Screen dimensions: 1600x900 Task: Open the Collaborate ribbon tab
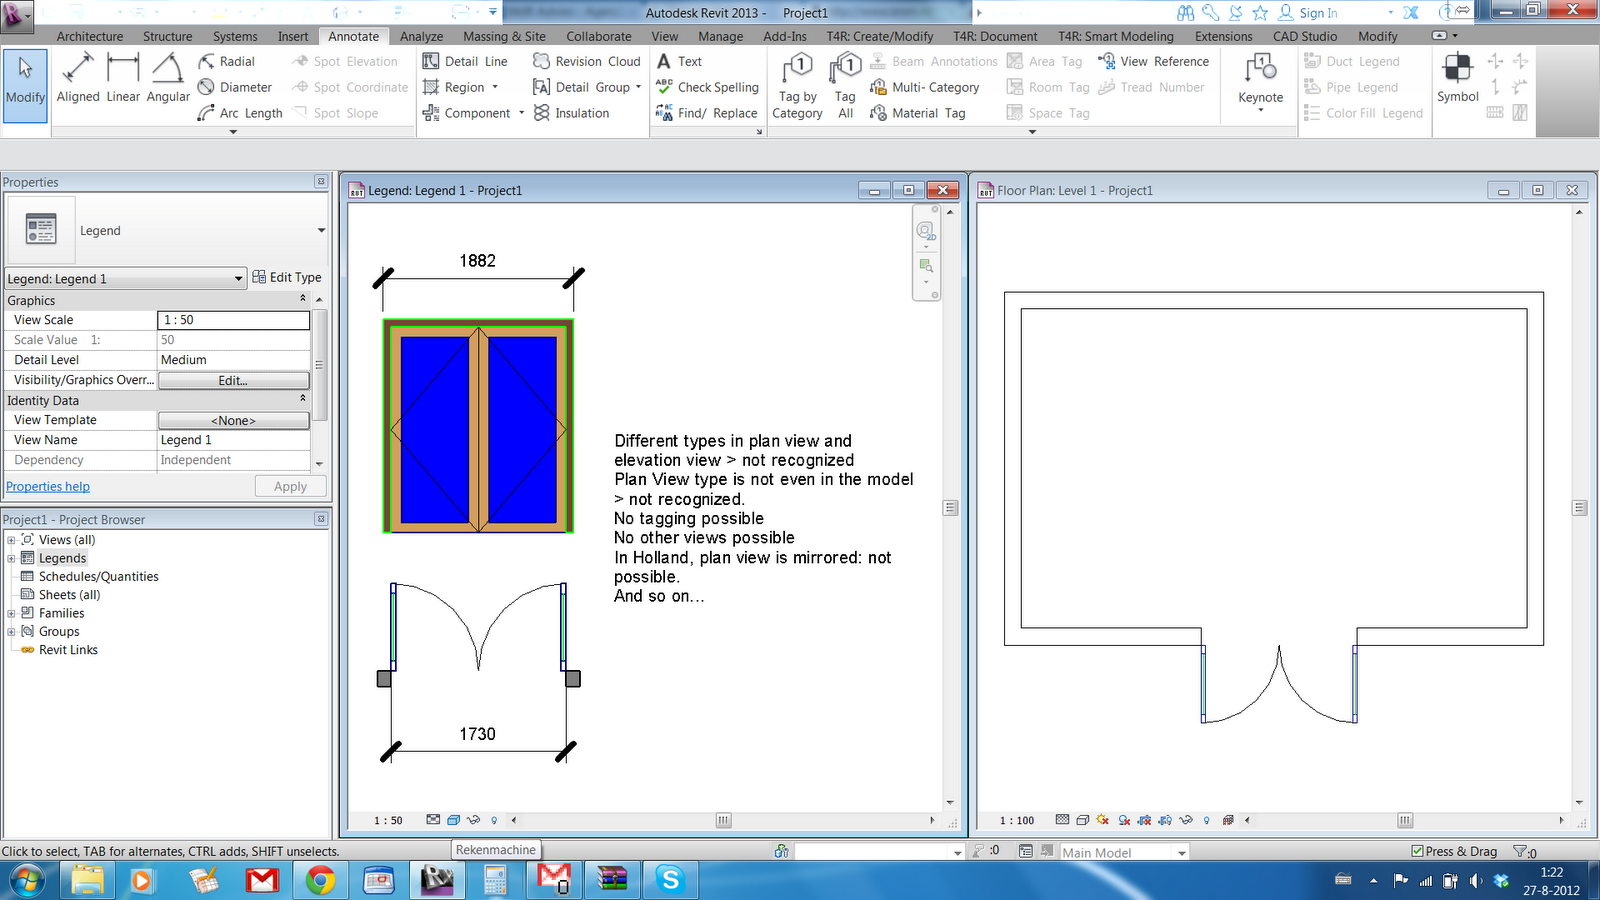[x=599, y=36]
